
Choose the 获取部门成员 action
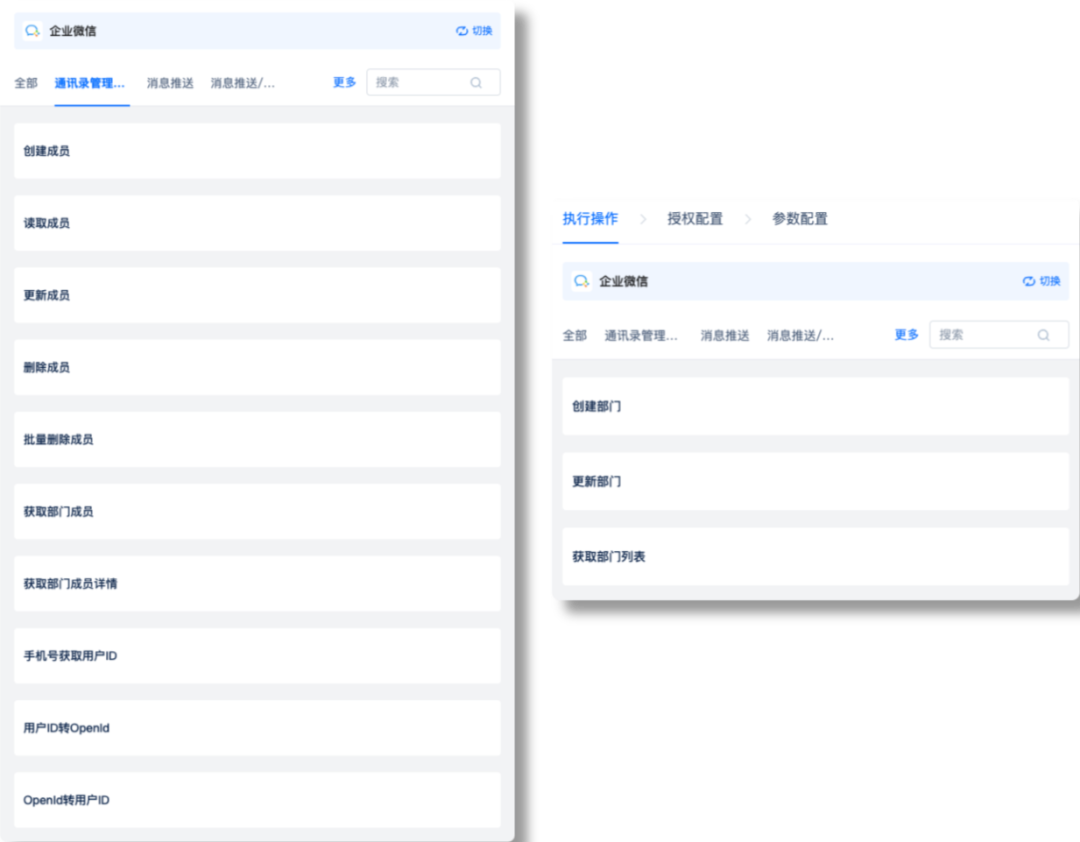click(x=258, y=511)
